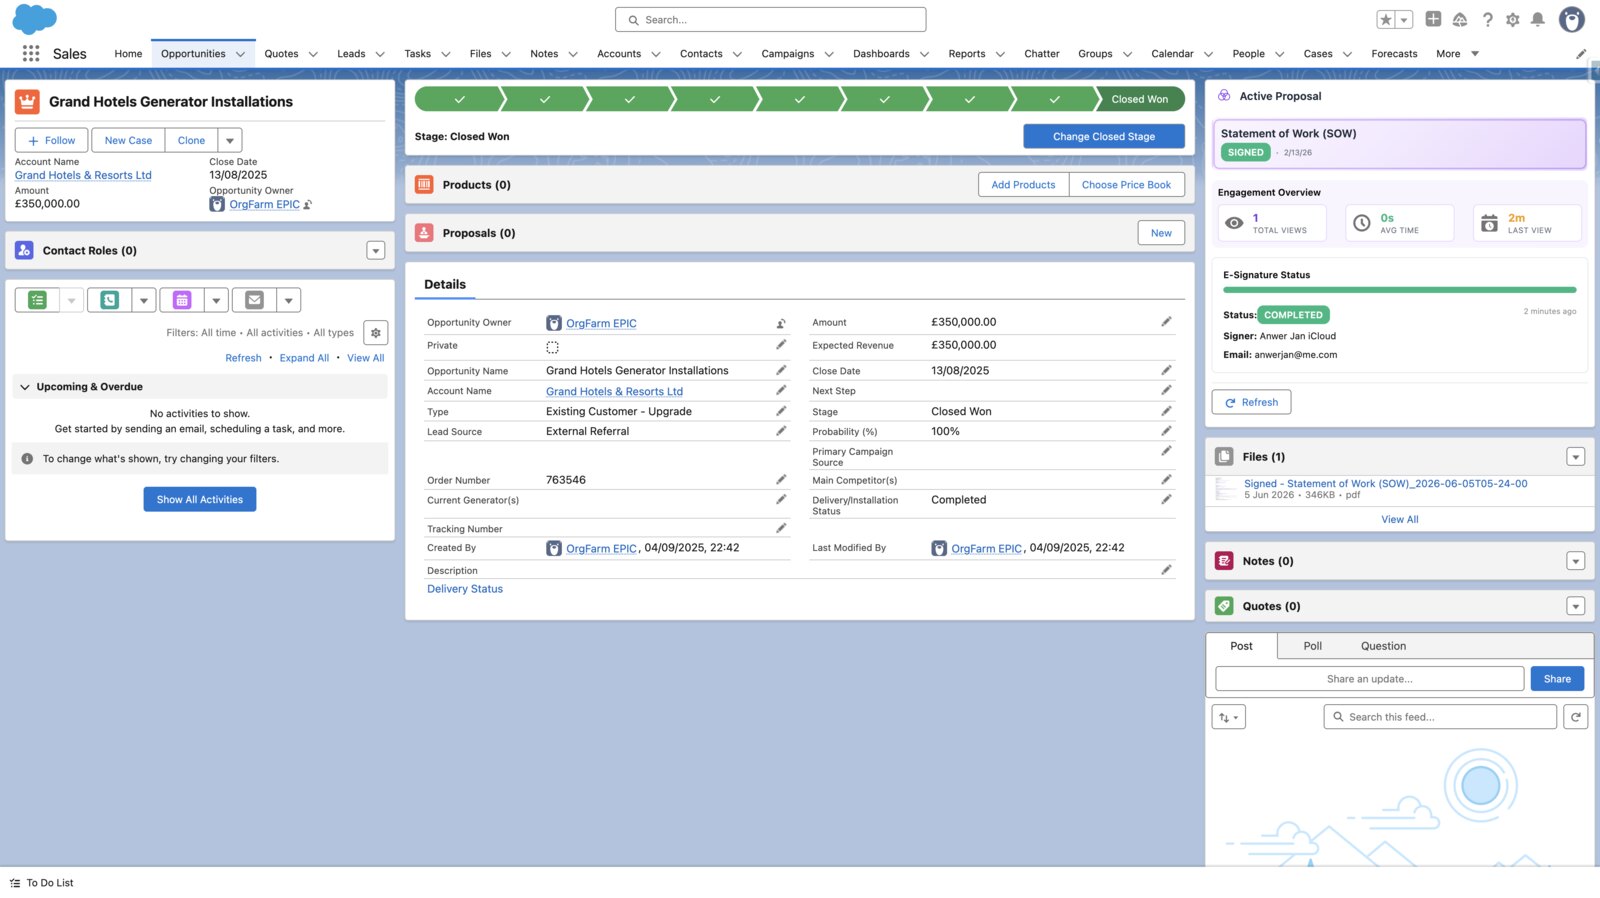This screenshot has width=1600, height=898.
Task: Click the New Event calendar icon button
Action: click(182, 300)
